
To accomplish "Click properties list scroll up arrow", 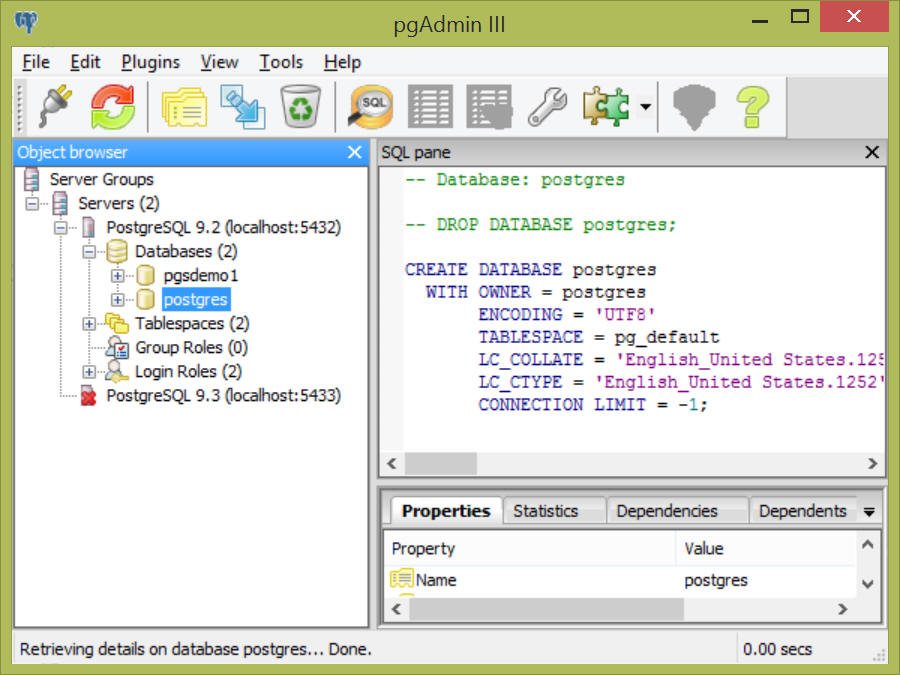I will pyautogui.click(x=868, y=544).
